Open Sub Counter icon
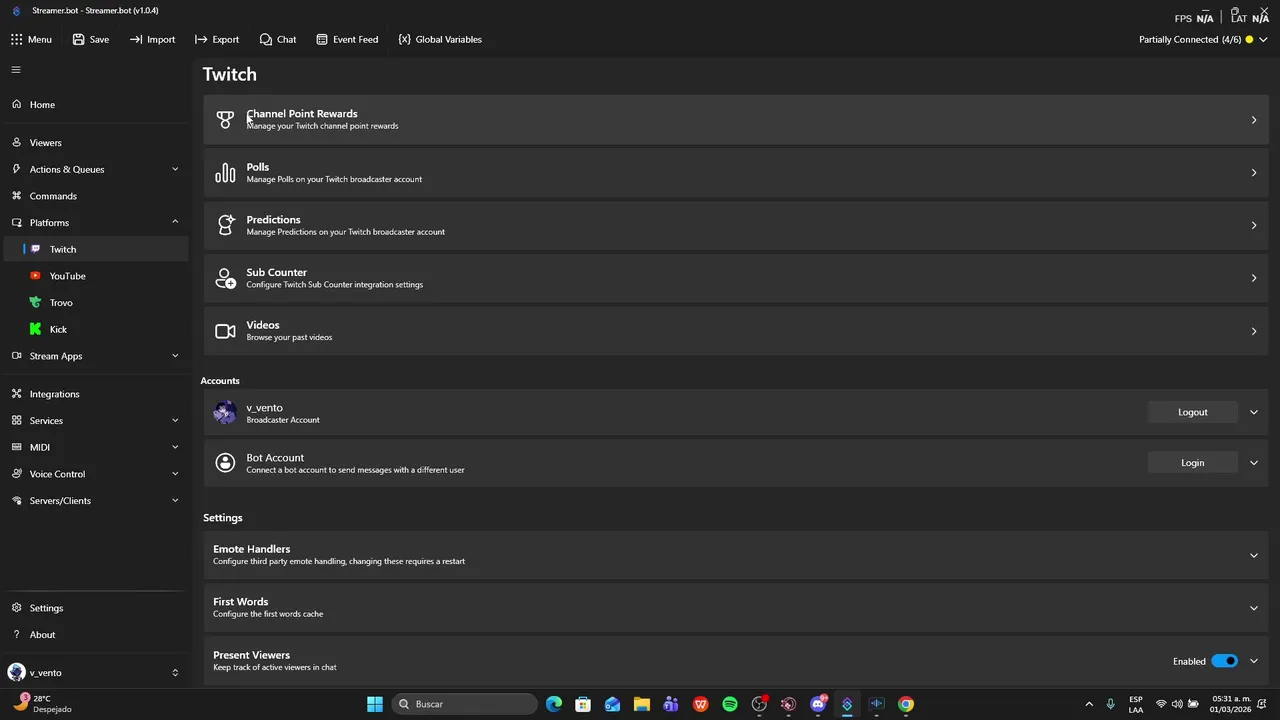Image resolution: width=1280 pixels, height=720 pixels. 225,278
